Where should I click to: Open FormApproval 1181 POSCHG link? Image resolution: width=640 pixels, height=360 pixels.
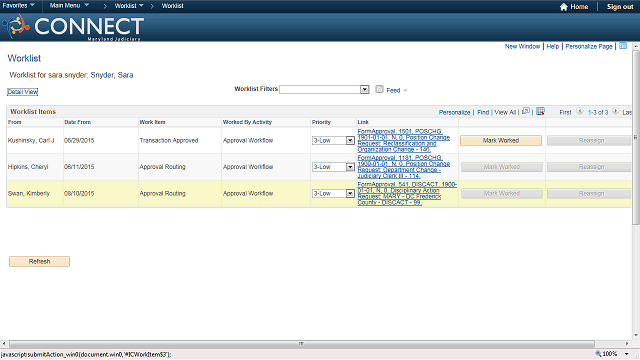tap(404, 167)
